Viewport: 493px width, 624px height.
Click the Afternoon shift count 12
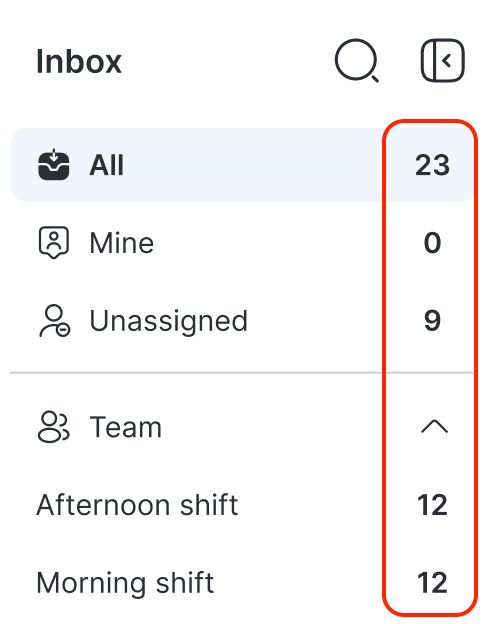pyautogui.click(x=433, y=505)
